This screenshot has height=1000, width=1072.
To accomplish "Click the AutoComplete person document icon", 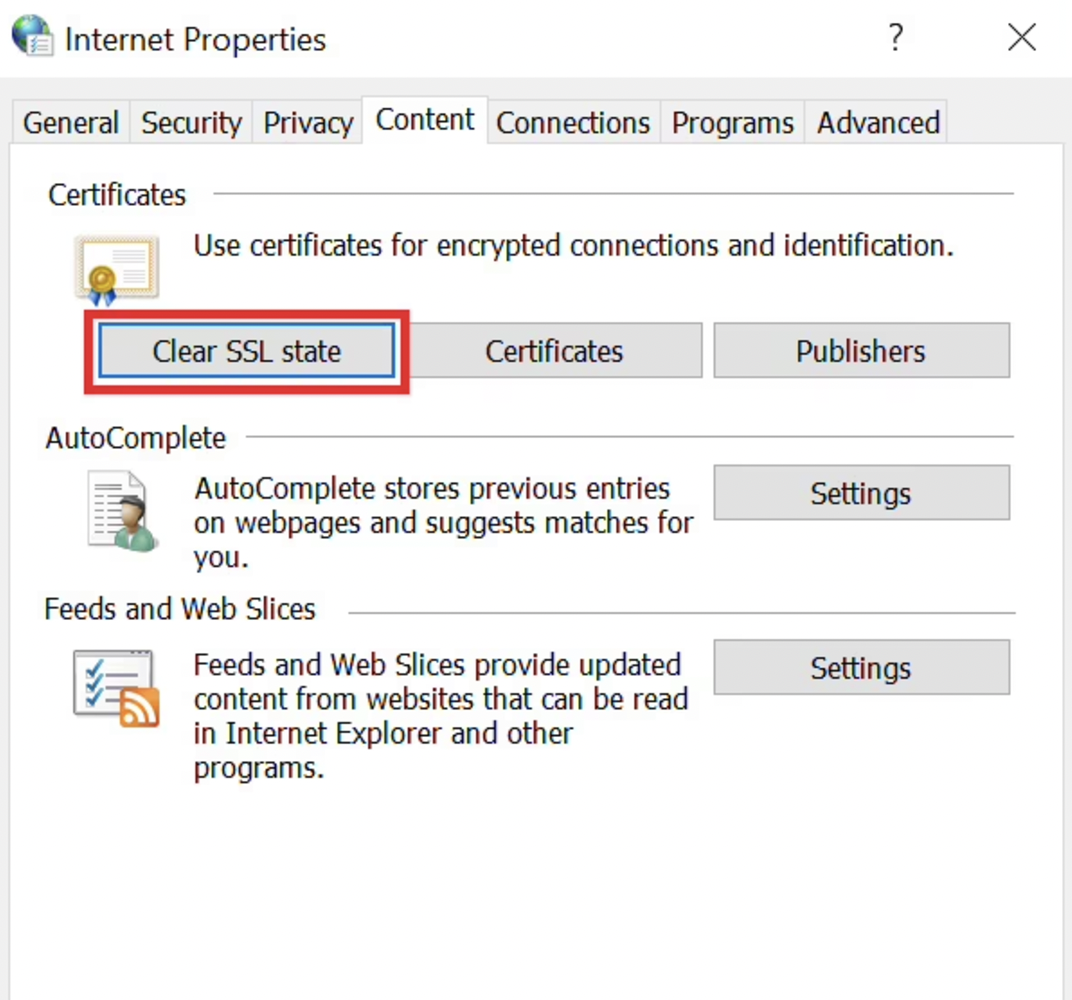I will 122,511.
